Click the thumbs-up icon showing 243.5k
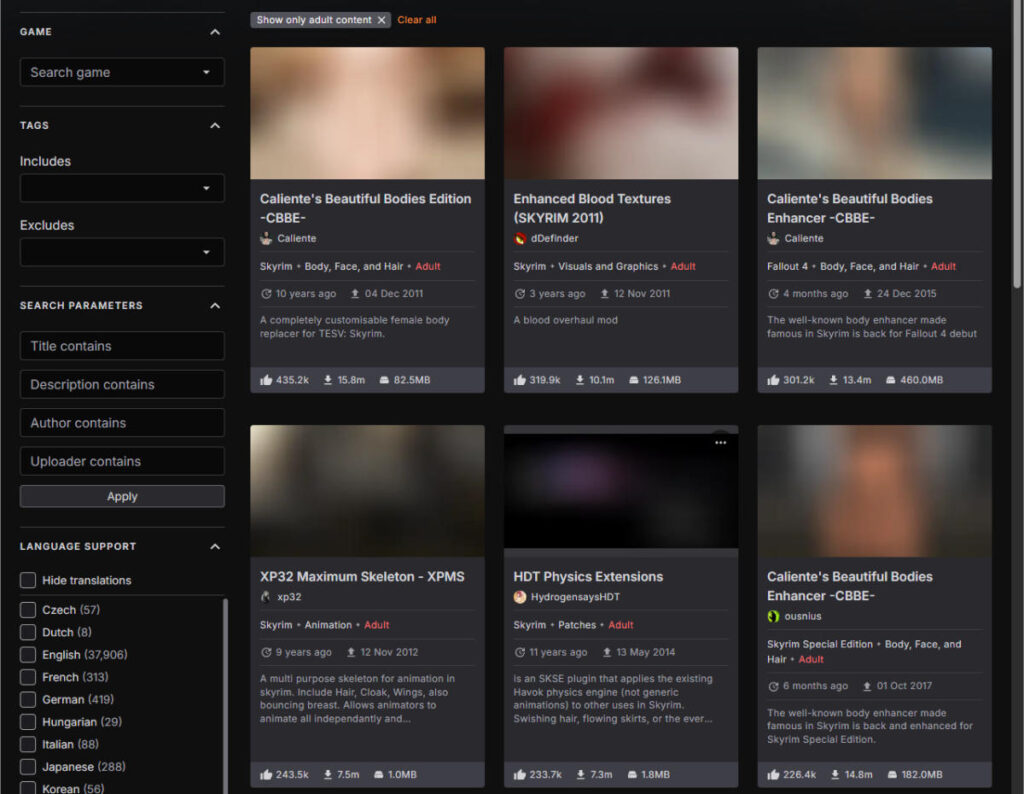Image resolution: width=1024 pixels, height=794 pixels. coord(266,774)
